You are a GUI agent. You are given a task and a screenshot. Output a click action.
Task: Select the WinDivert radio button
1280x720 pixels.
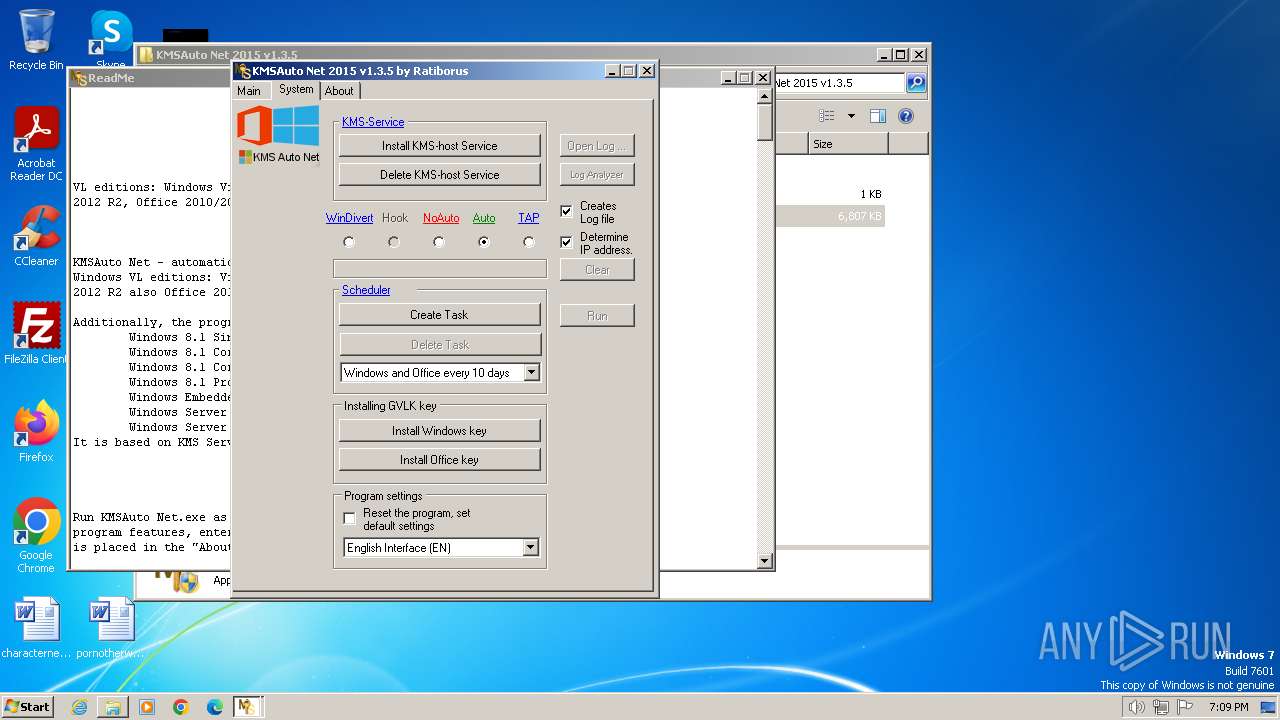point(349,242)
